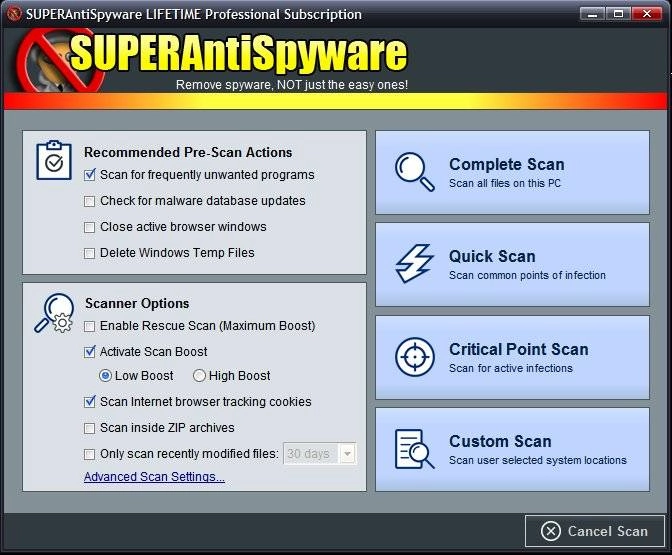This screenshot has width=672, height=555.
Task: Click the Quick Scan lightning bolt icon
Action: coord(414,264)
